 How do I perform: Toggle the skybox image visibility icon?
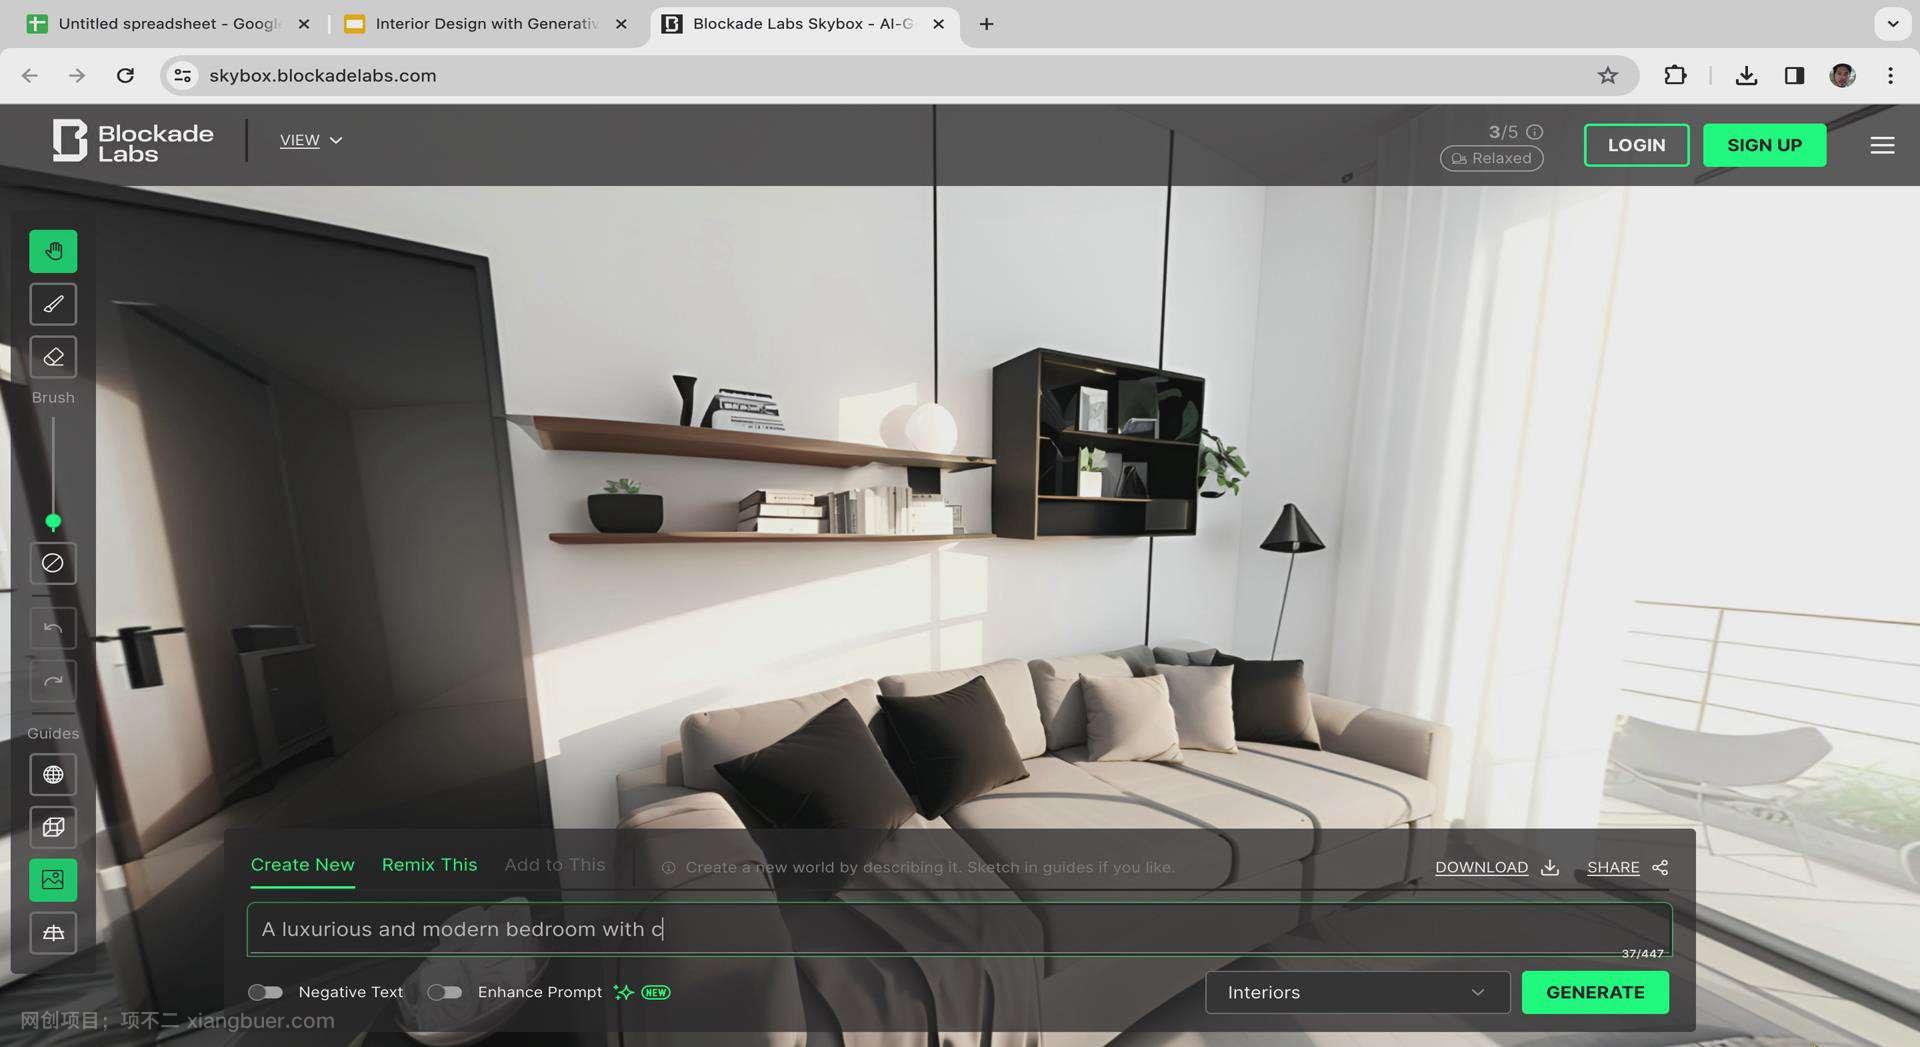(x=53, y=880)
